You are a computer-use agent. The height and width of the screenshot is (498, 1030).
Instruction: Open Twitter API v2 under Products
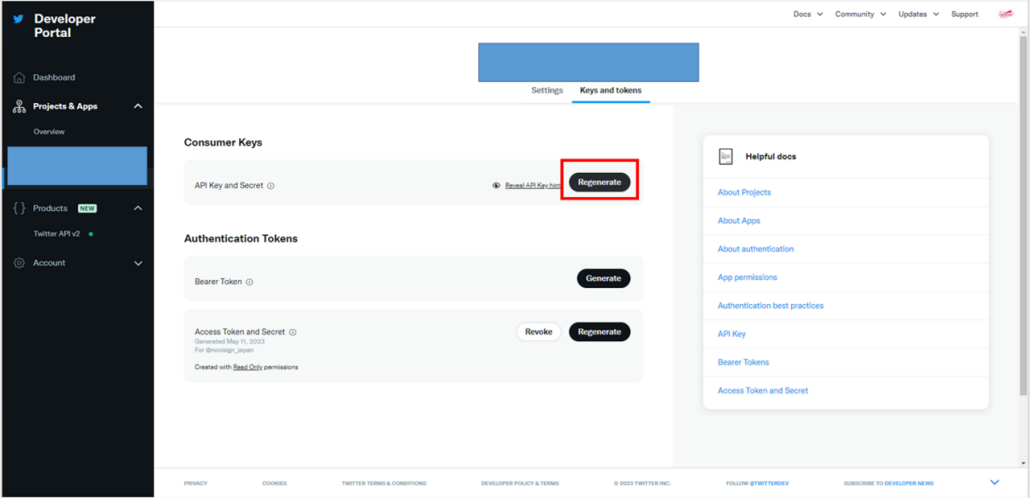[57, 234]
